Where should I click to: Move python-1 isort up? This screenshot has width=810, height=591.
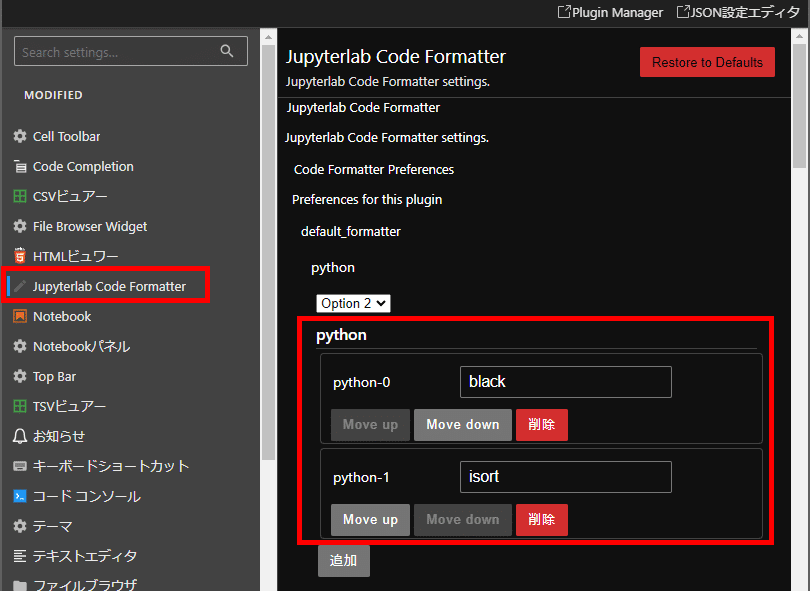click(370, 520)
